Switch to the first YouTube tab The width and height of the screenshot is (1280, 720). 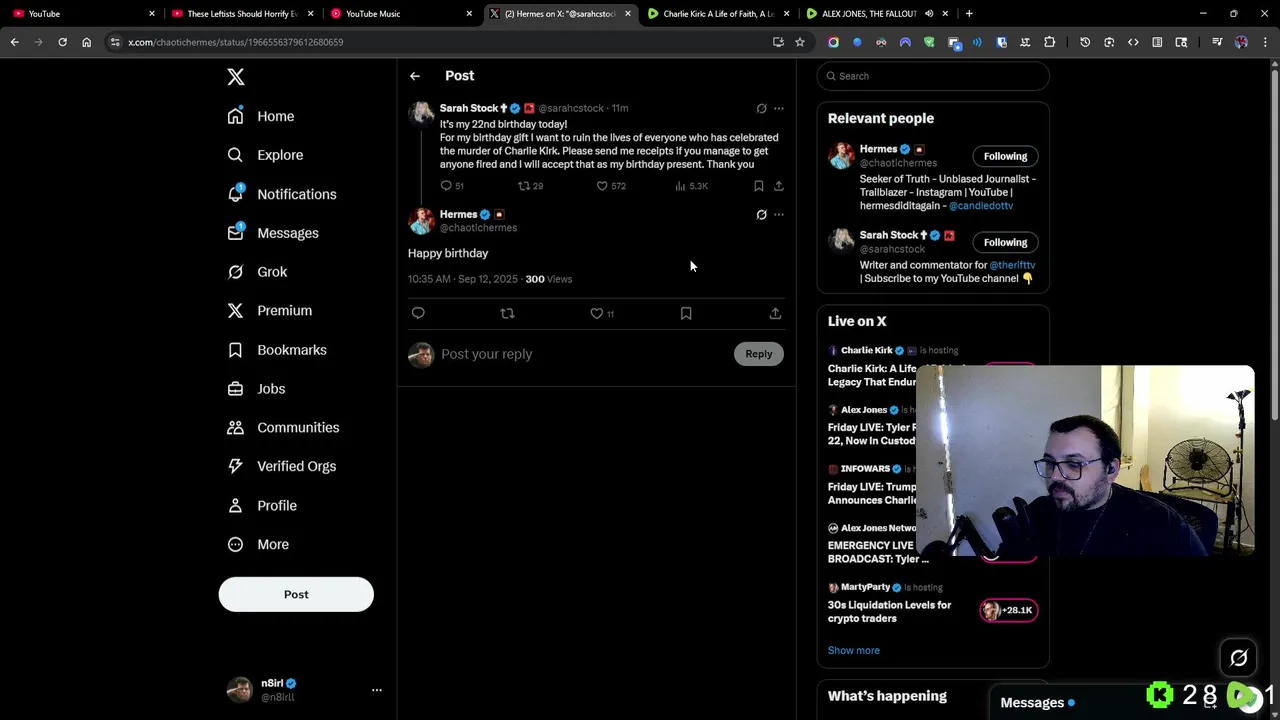coord(83,14)
